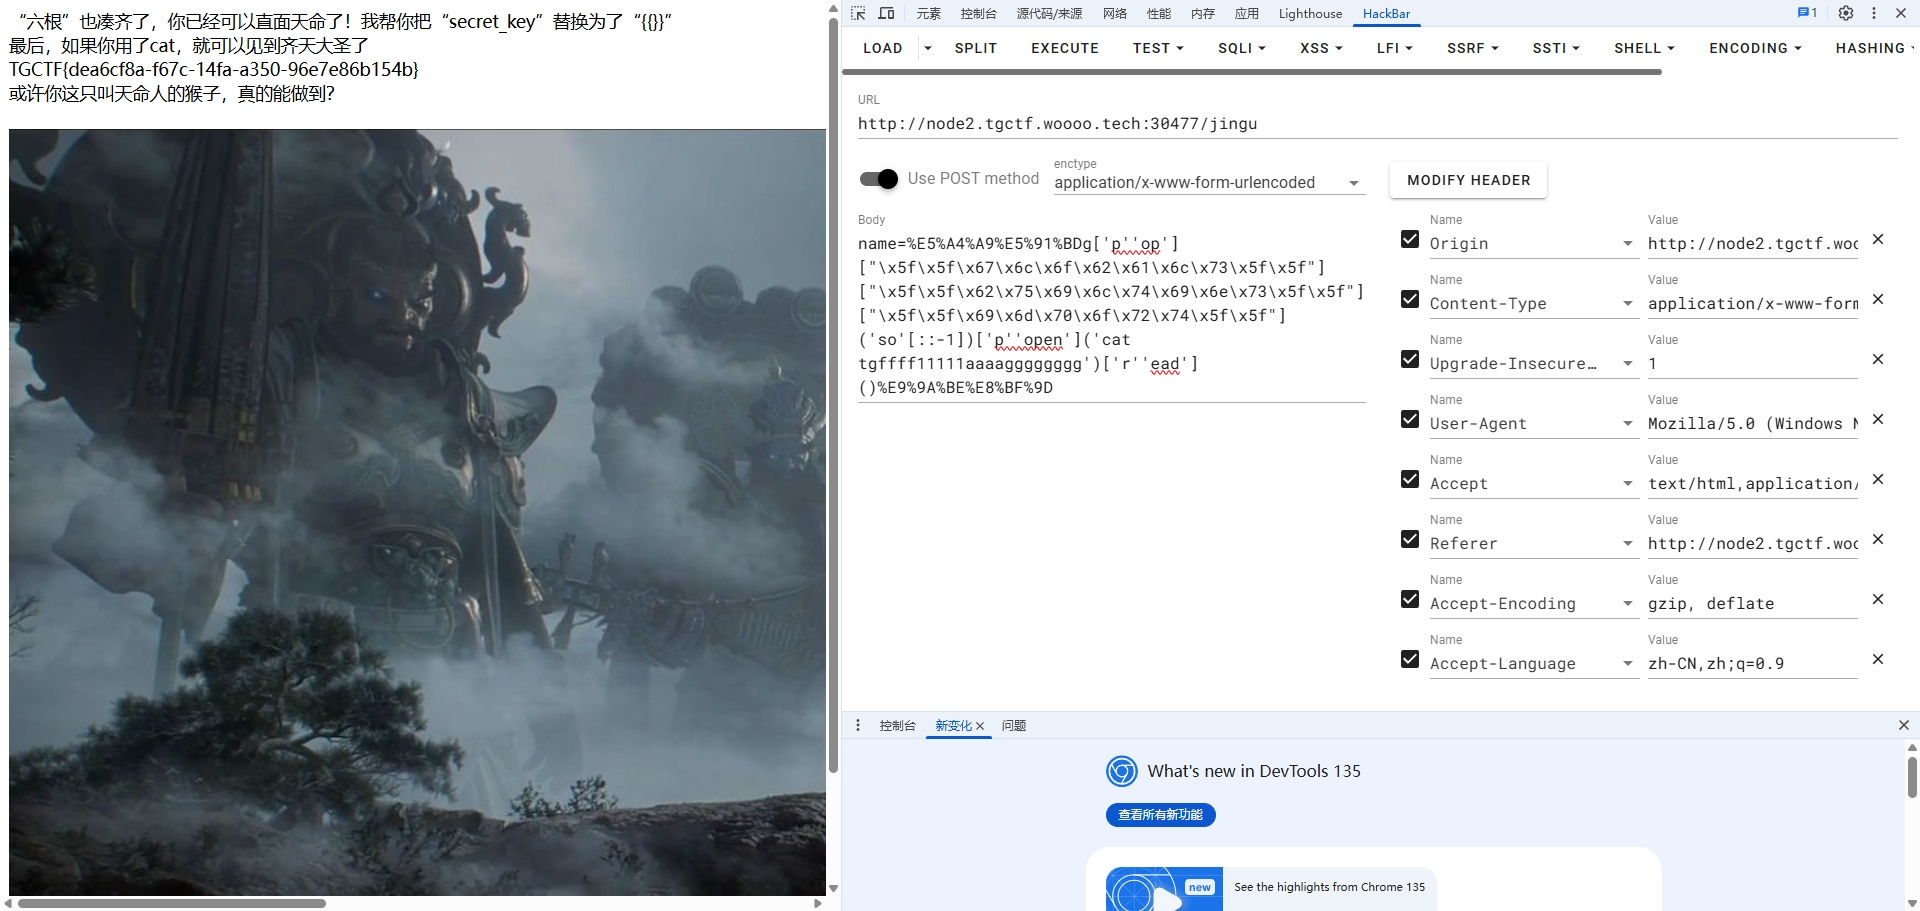
Task: Toggle the Use POST method switch
Action: point(879,179)
